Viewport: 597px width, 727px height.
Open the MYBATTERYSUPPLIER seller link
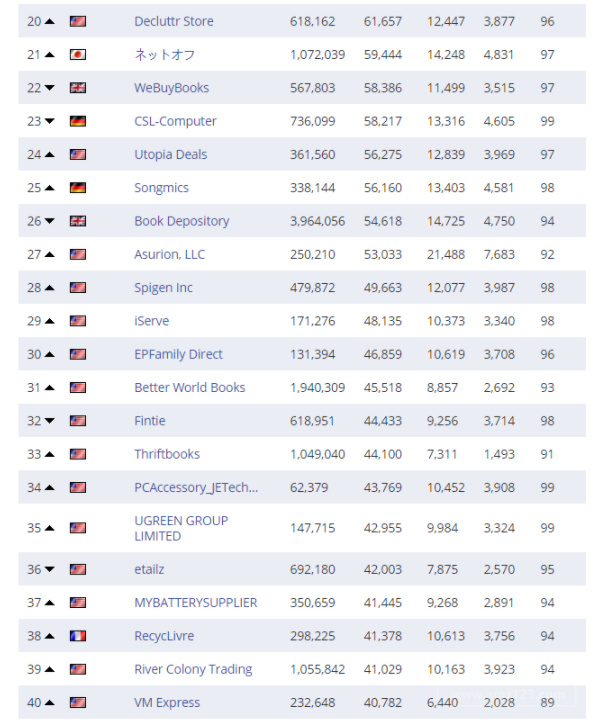[x=196, y=603]
